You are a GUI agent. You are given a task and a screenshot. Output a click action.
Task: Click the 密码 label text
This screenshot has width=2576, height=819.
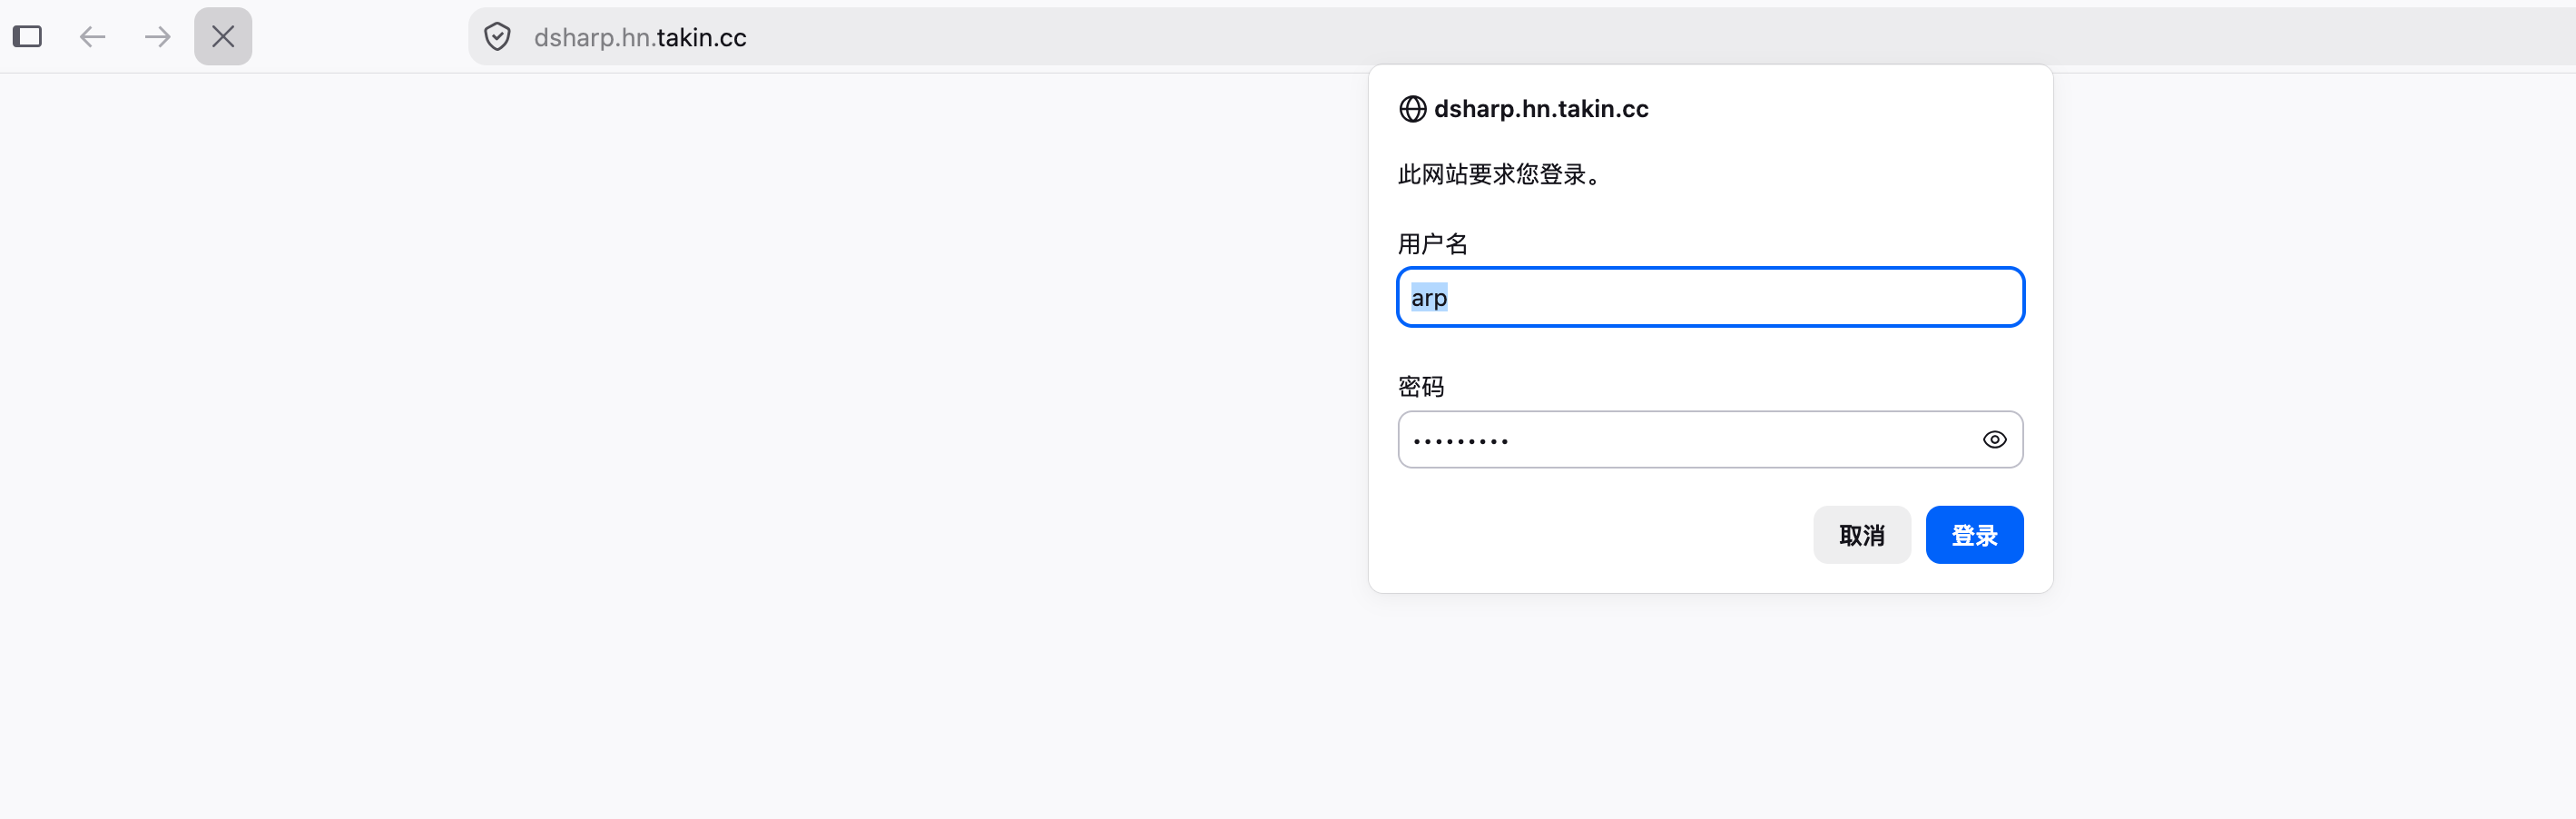pyautogui.click(x=1420, y=387)
